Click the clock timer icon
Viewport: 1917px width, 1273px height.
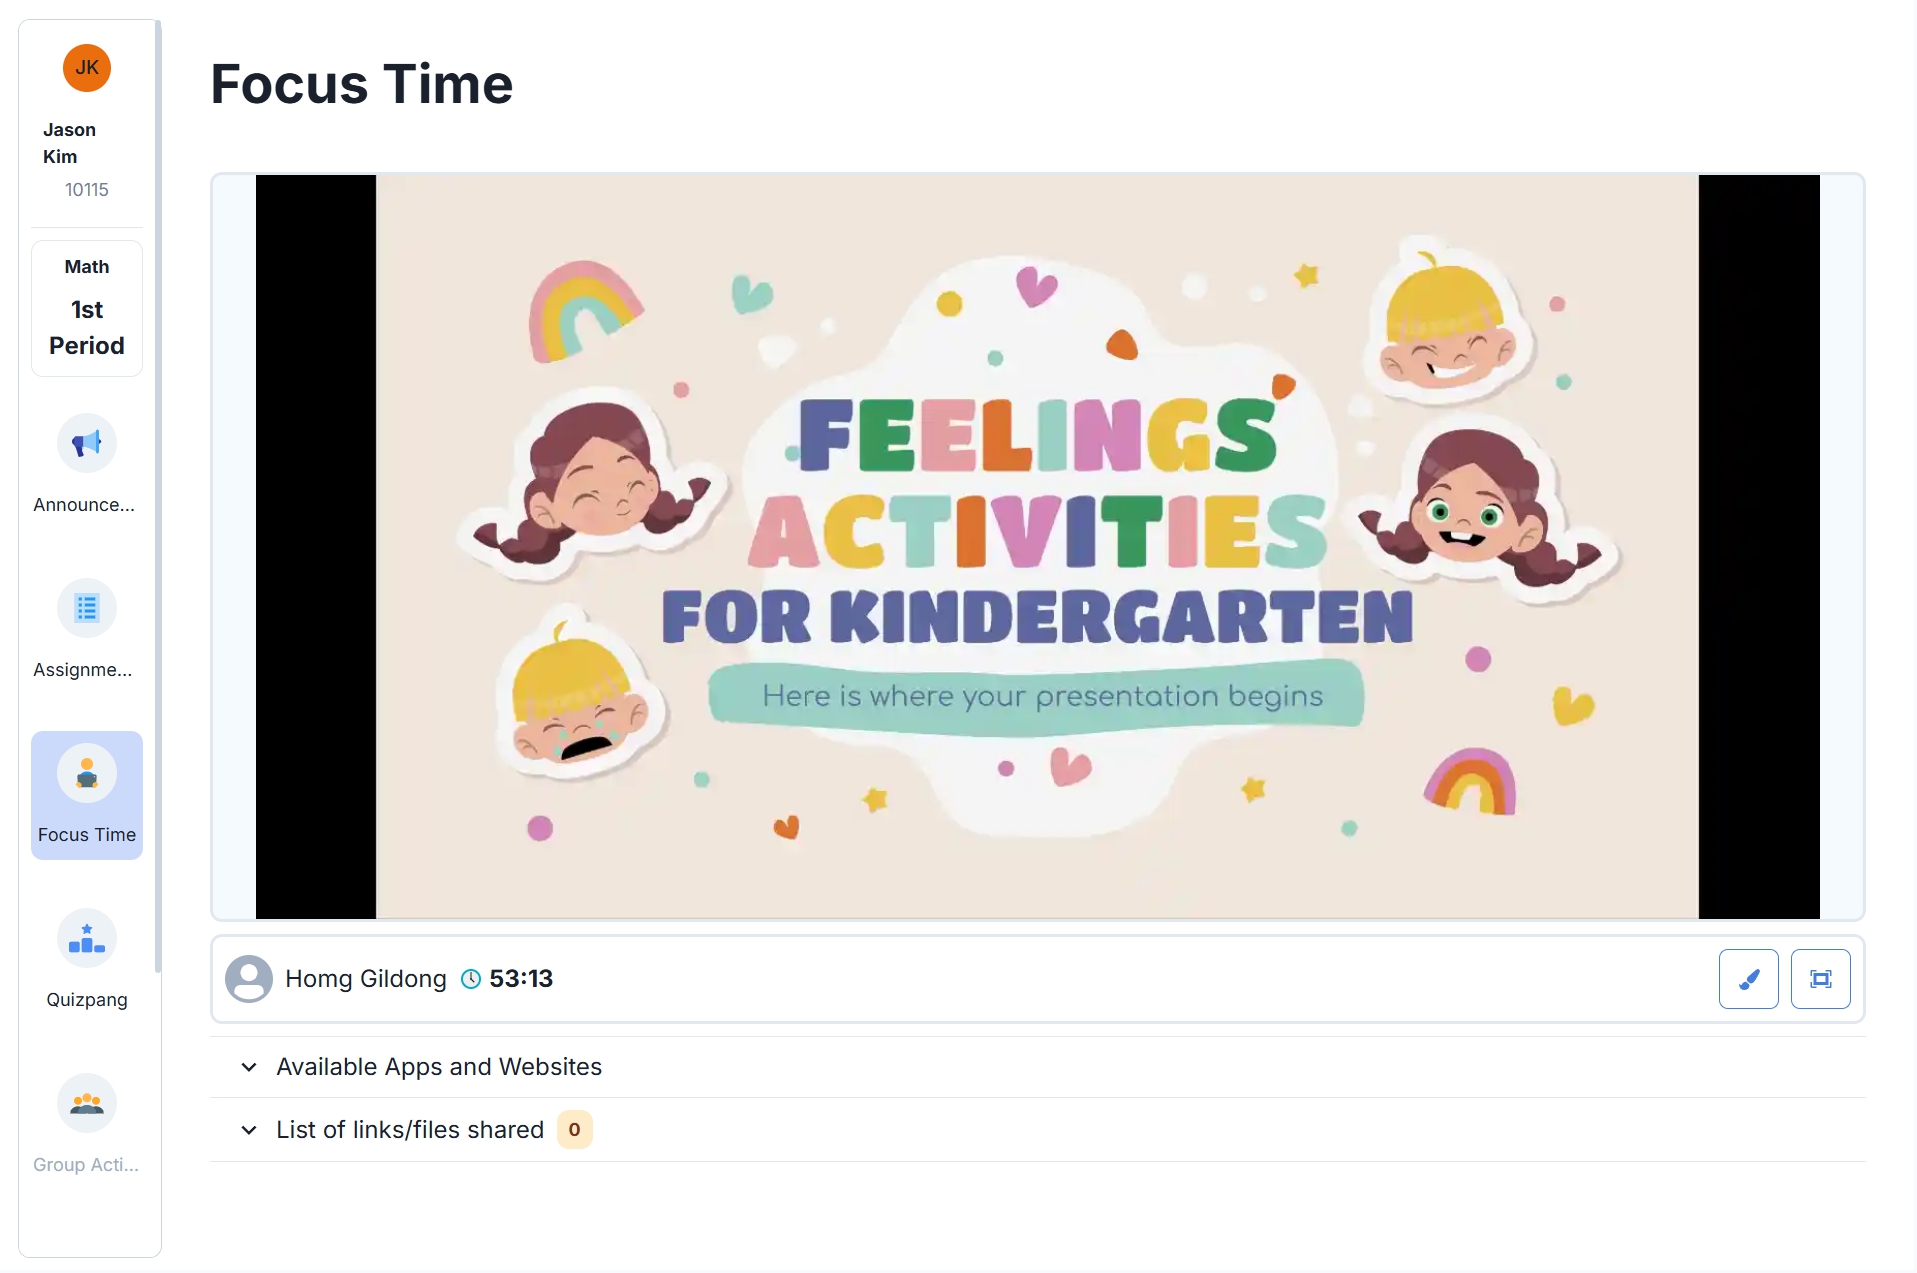[x=470, y=979]
